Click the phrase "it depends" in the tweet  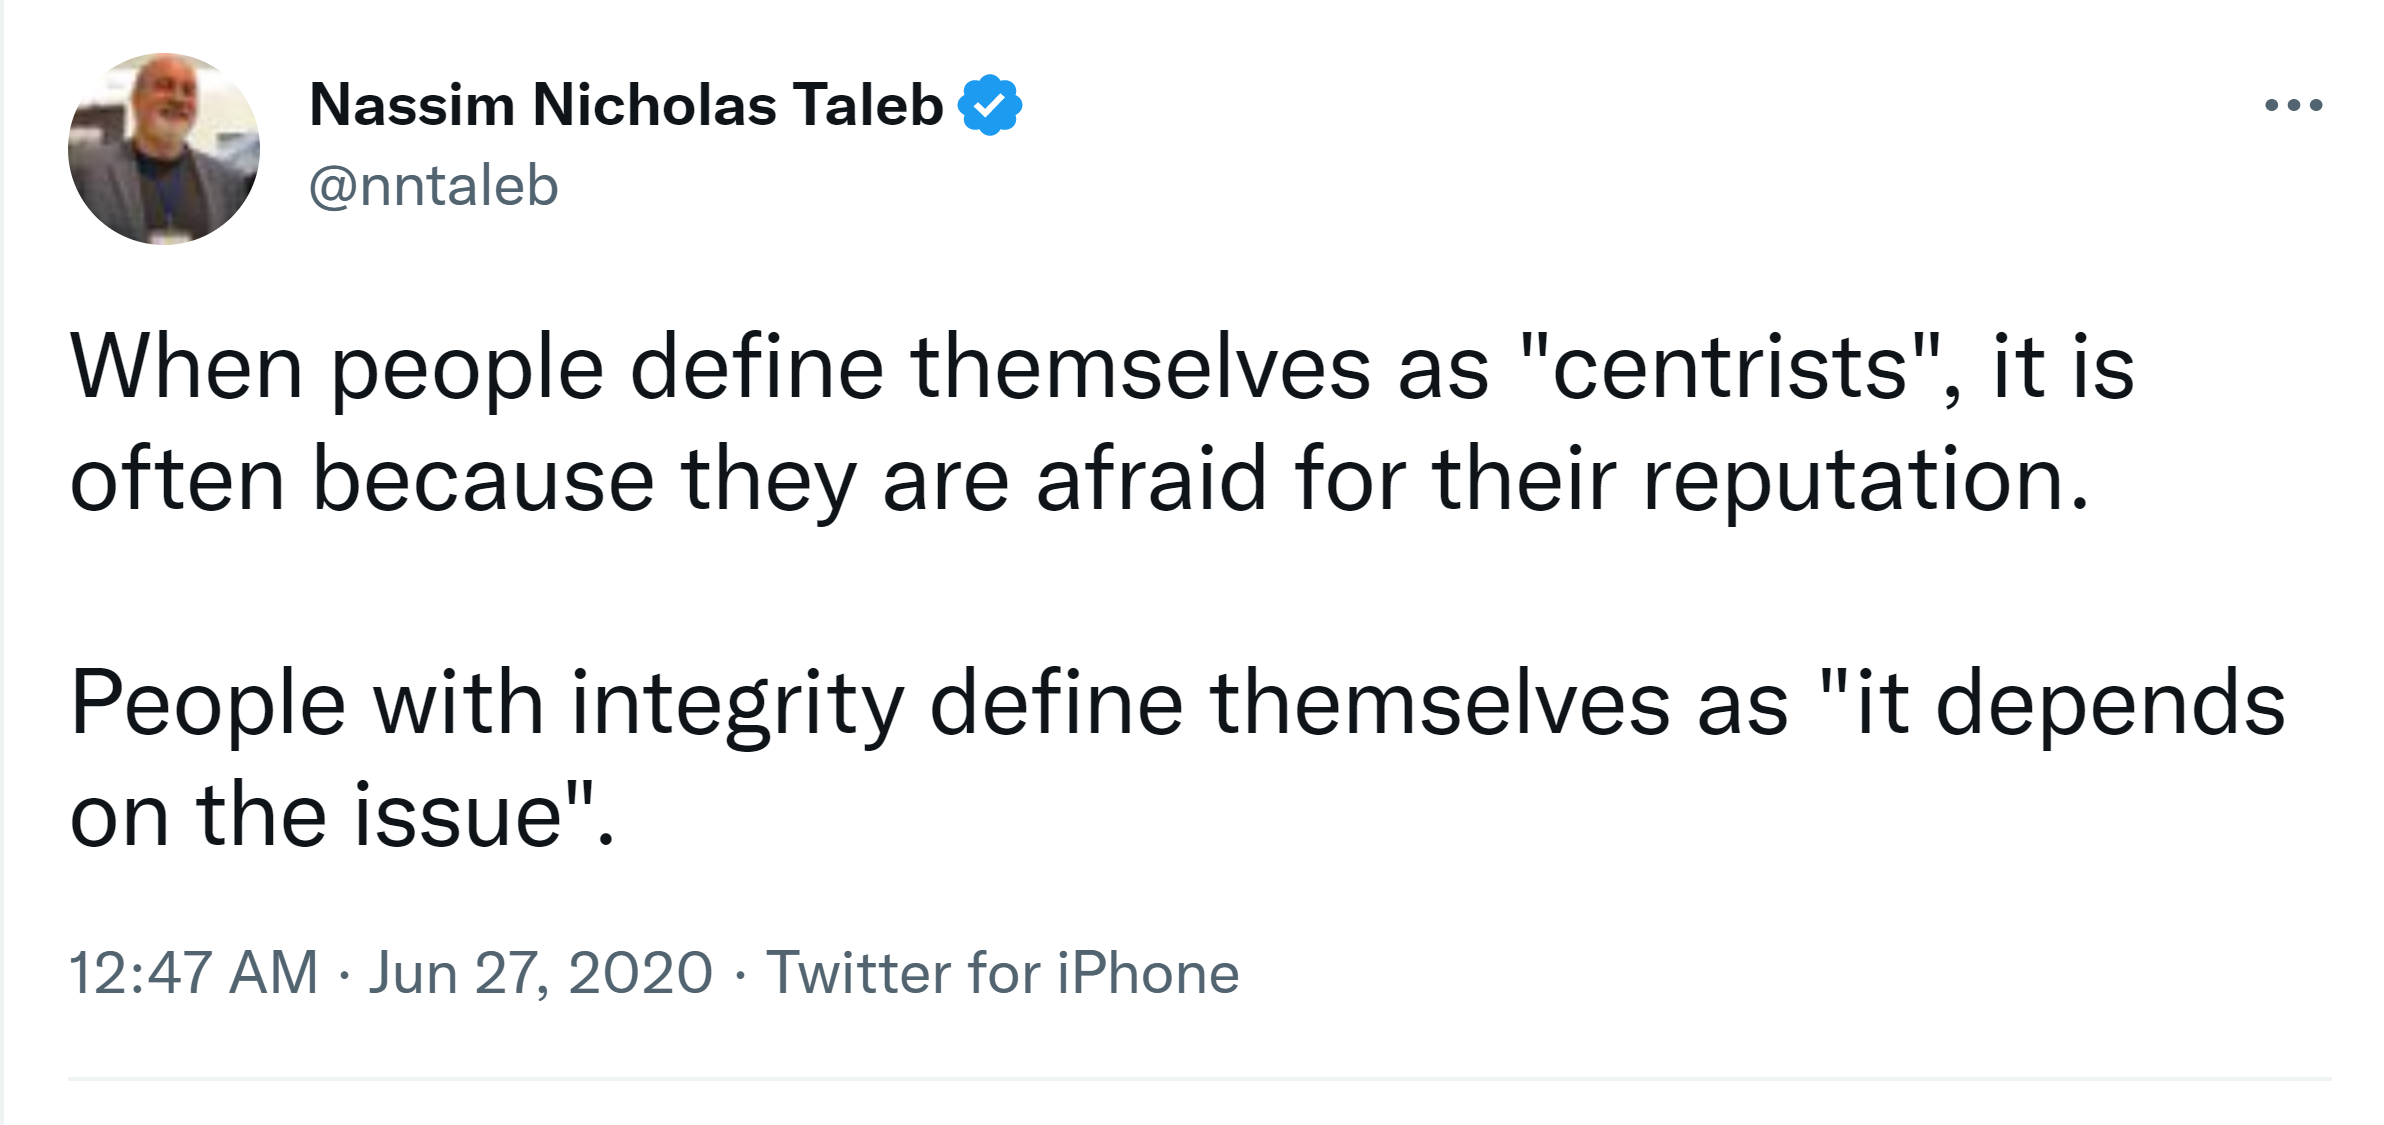(x=2070, y=704)
